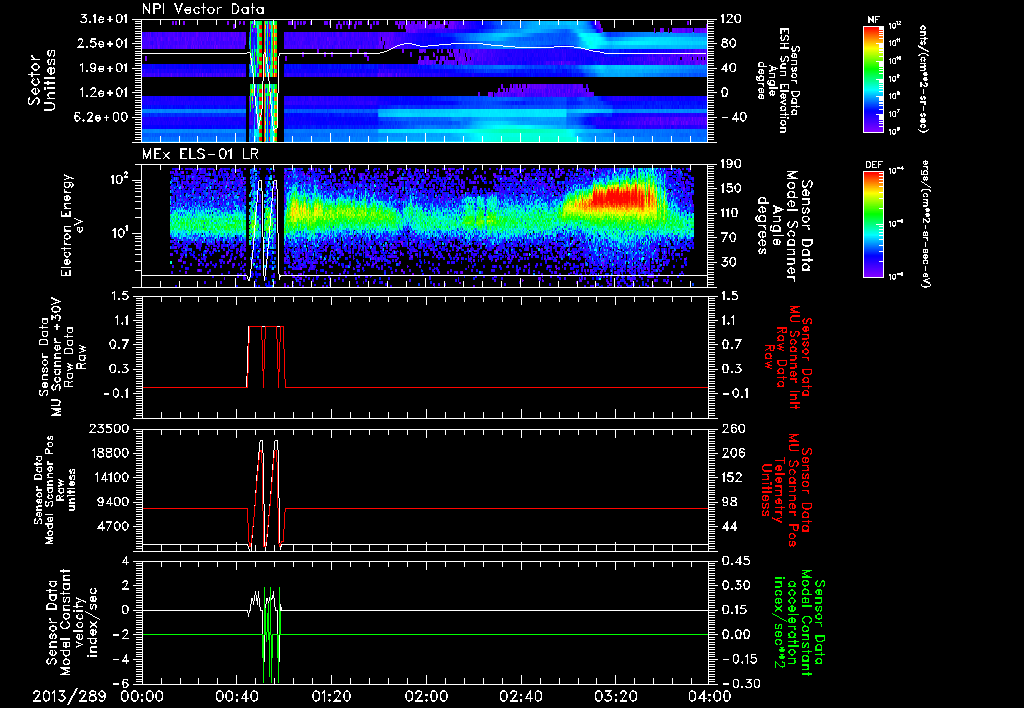Click the green acceleration spikes in bottom panel
This screenshot has width=1024, height=708.
[271, 634]
